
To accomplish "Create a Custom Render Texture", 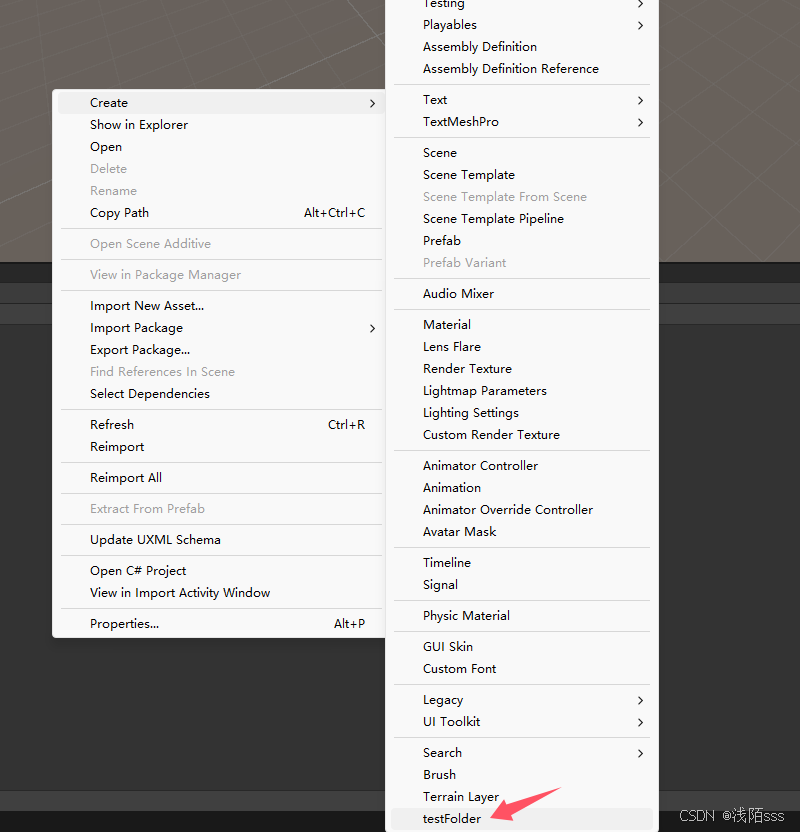I will (522, 435).
